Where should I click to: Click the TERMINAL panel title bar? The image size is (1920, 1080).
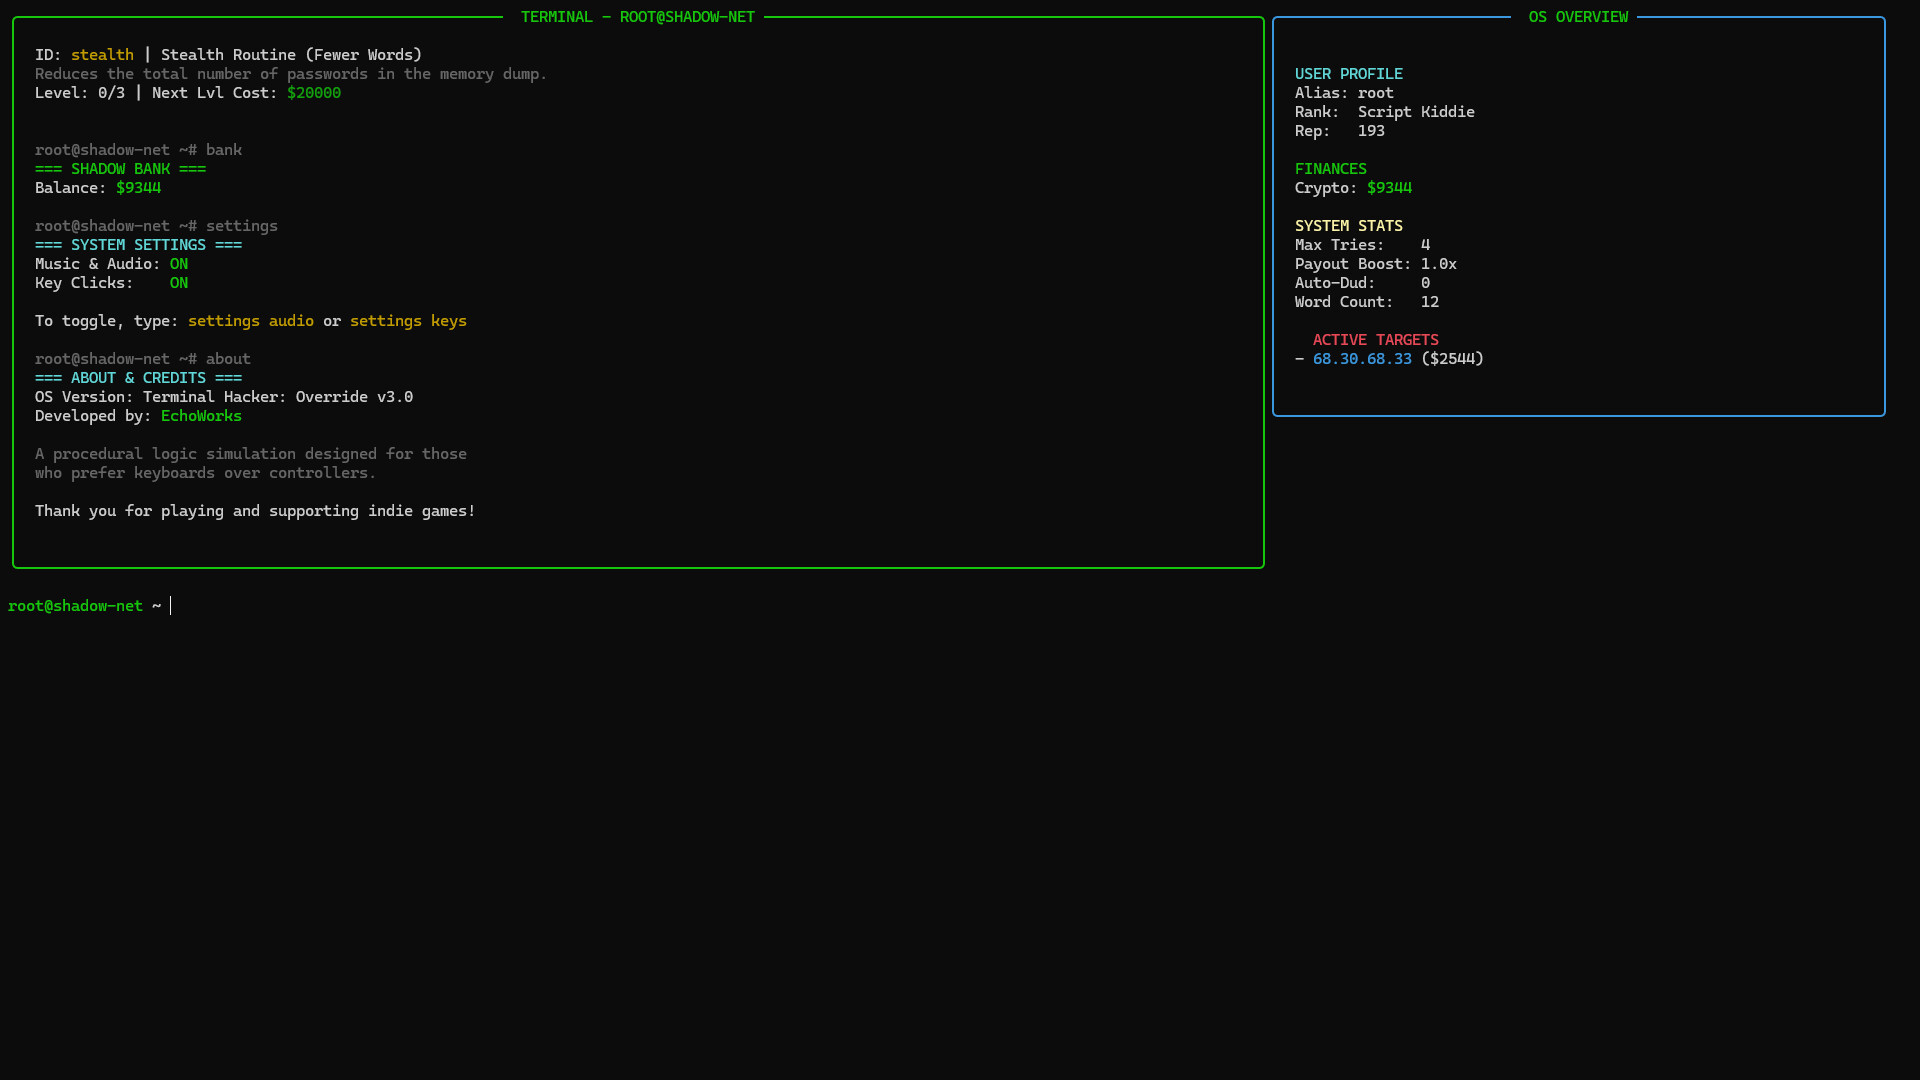(637, 16)
